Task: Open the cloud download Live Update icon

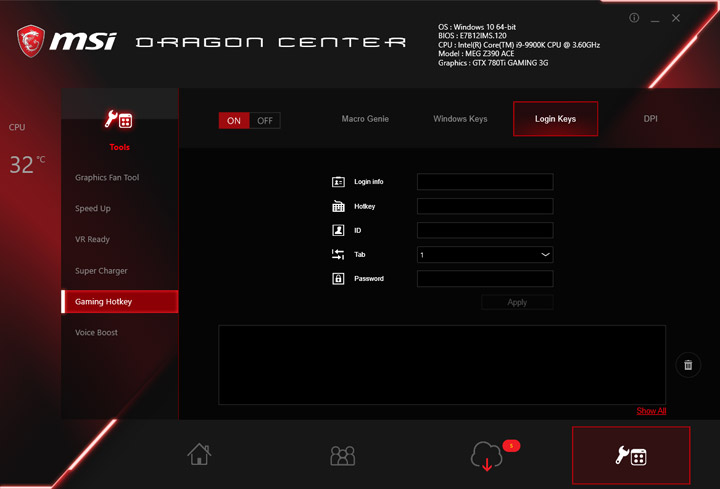Action: click(x=487, y=456)
